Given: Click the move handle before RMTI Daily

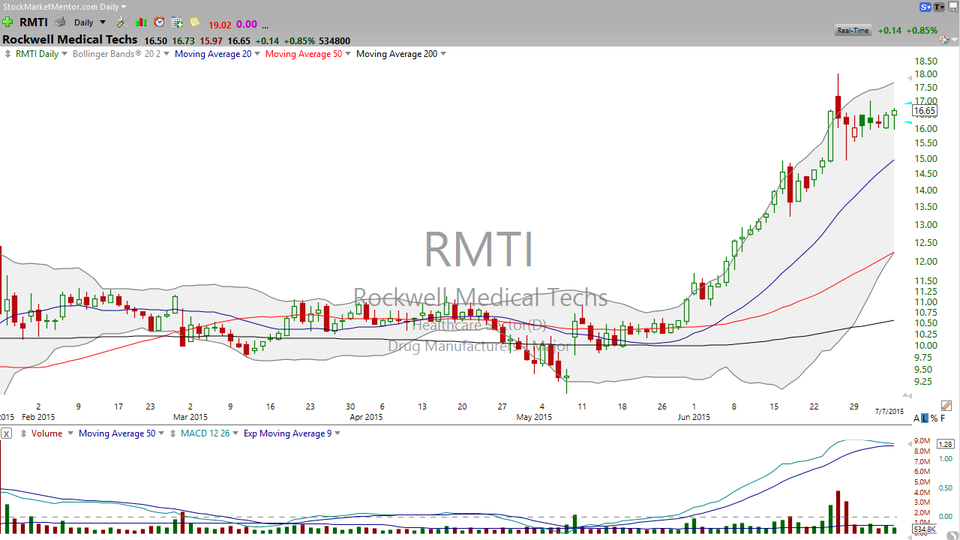Looking at the screenshot, I should tap(7, 54).
